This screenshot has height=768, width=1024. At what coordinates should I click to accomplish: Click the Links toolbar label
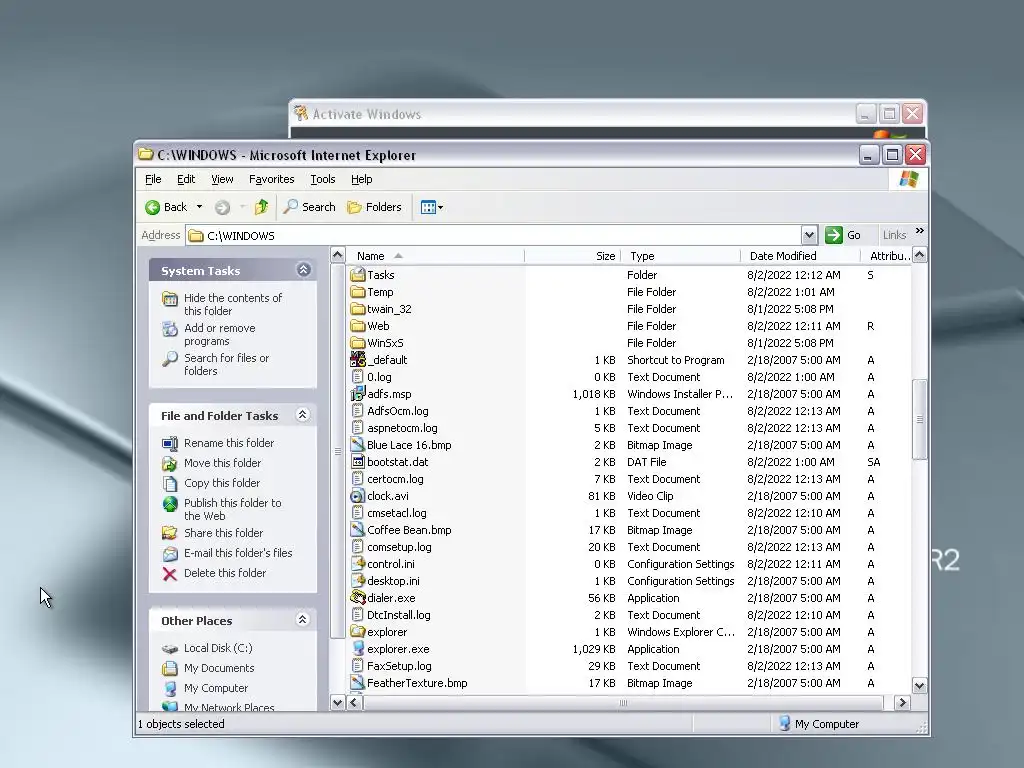pyautogui.click(x=894, y=235)
